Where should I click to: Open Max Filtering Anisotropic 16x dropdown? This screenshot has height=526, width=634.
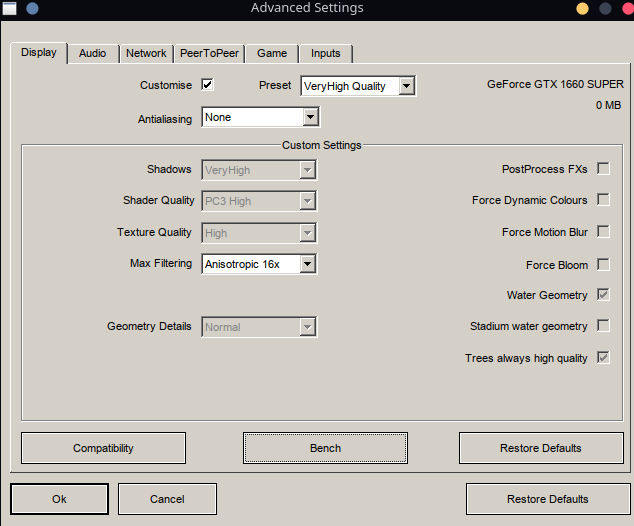259,264
